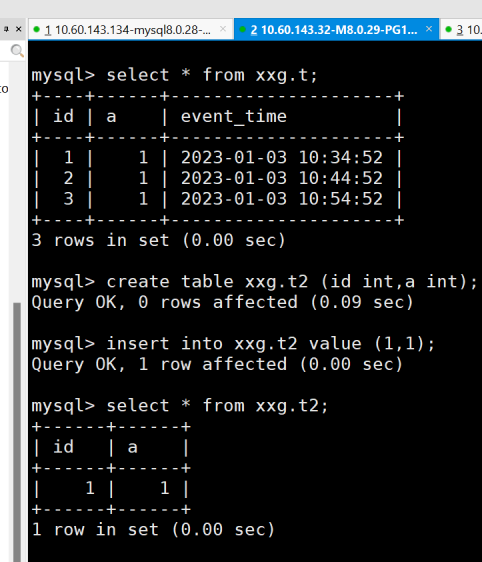Close the 10.60.143.32-M8.0.29-PG1 tab
This screenshot has height=562, width=482.
click(x=429, y=29)
